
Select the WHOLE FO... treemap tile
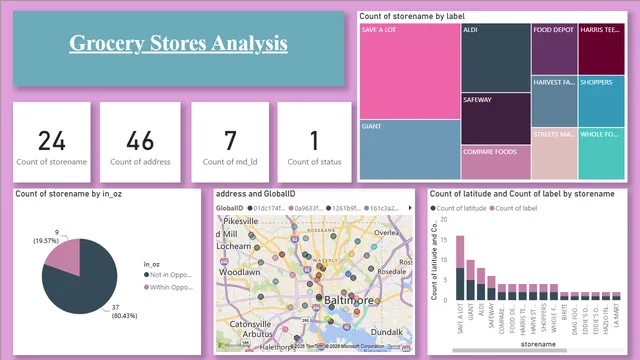(601, 153)
